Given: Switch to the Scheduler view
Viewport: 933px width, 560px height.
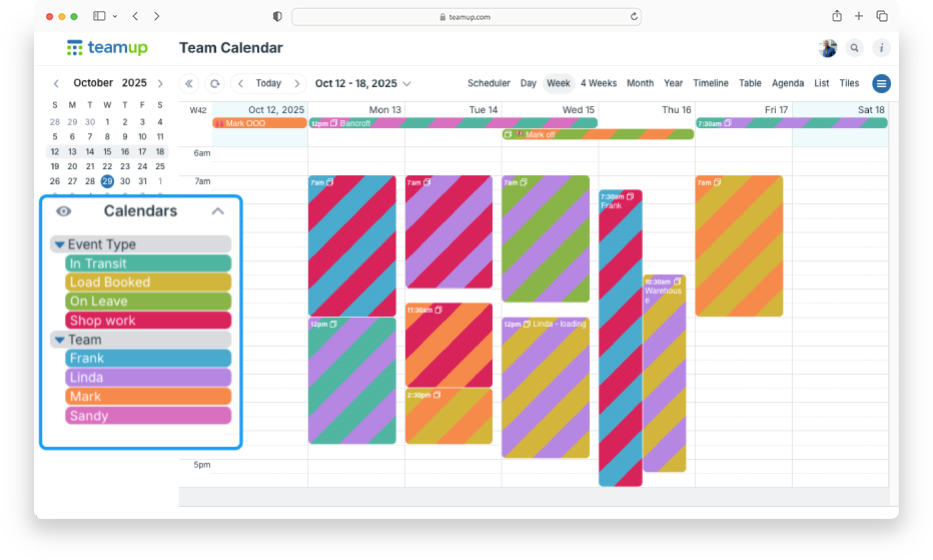Looking at the screenshot, I should click(x=489, y=84).
